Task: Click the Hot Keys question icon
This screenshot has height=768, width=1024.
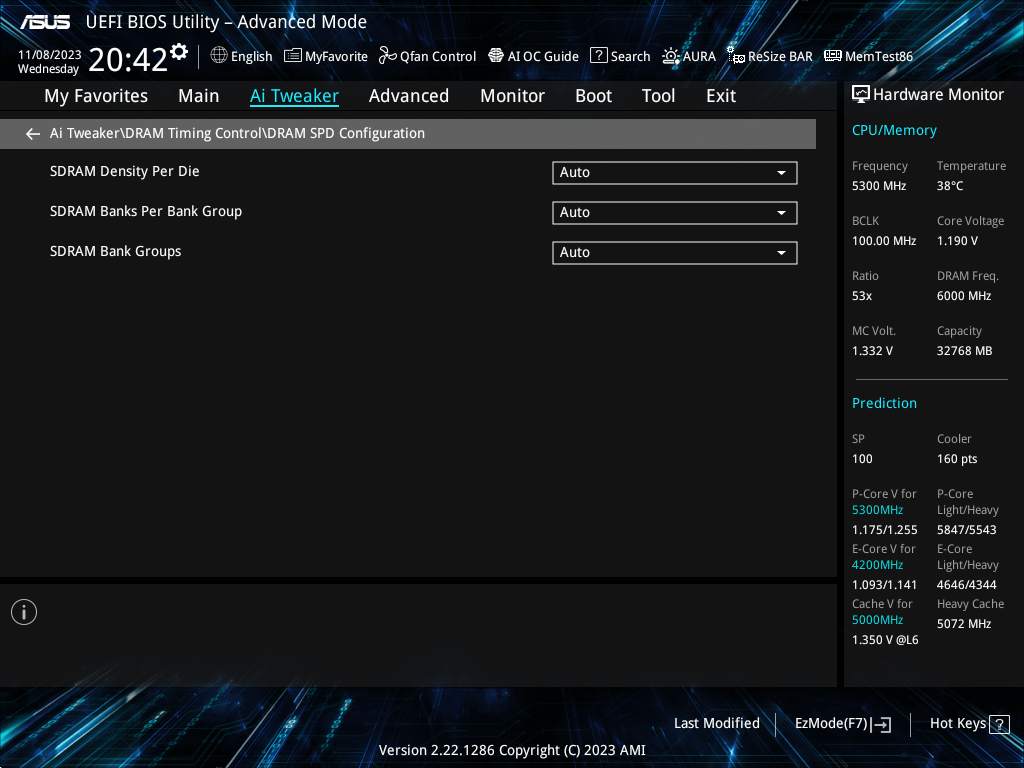Action: (999, 724)
